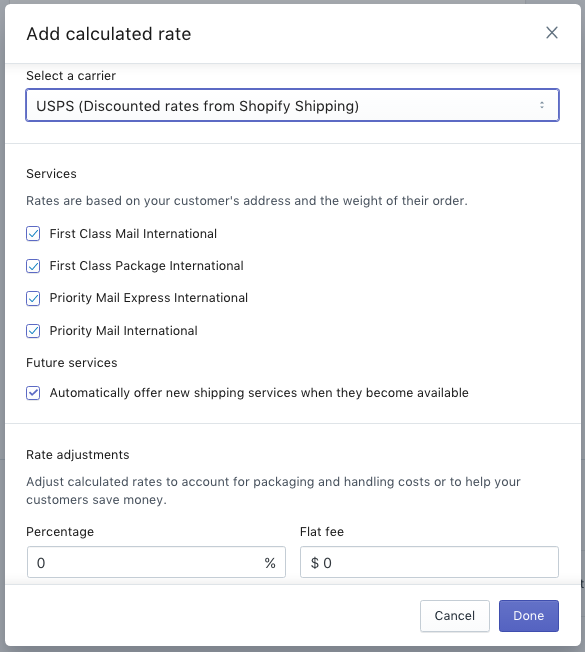Screen dimensions: 585x652
Task: Disable Priority Mail Express International checkbox
Action: [x=33, y=298]
